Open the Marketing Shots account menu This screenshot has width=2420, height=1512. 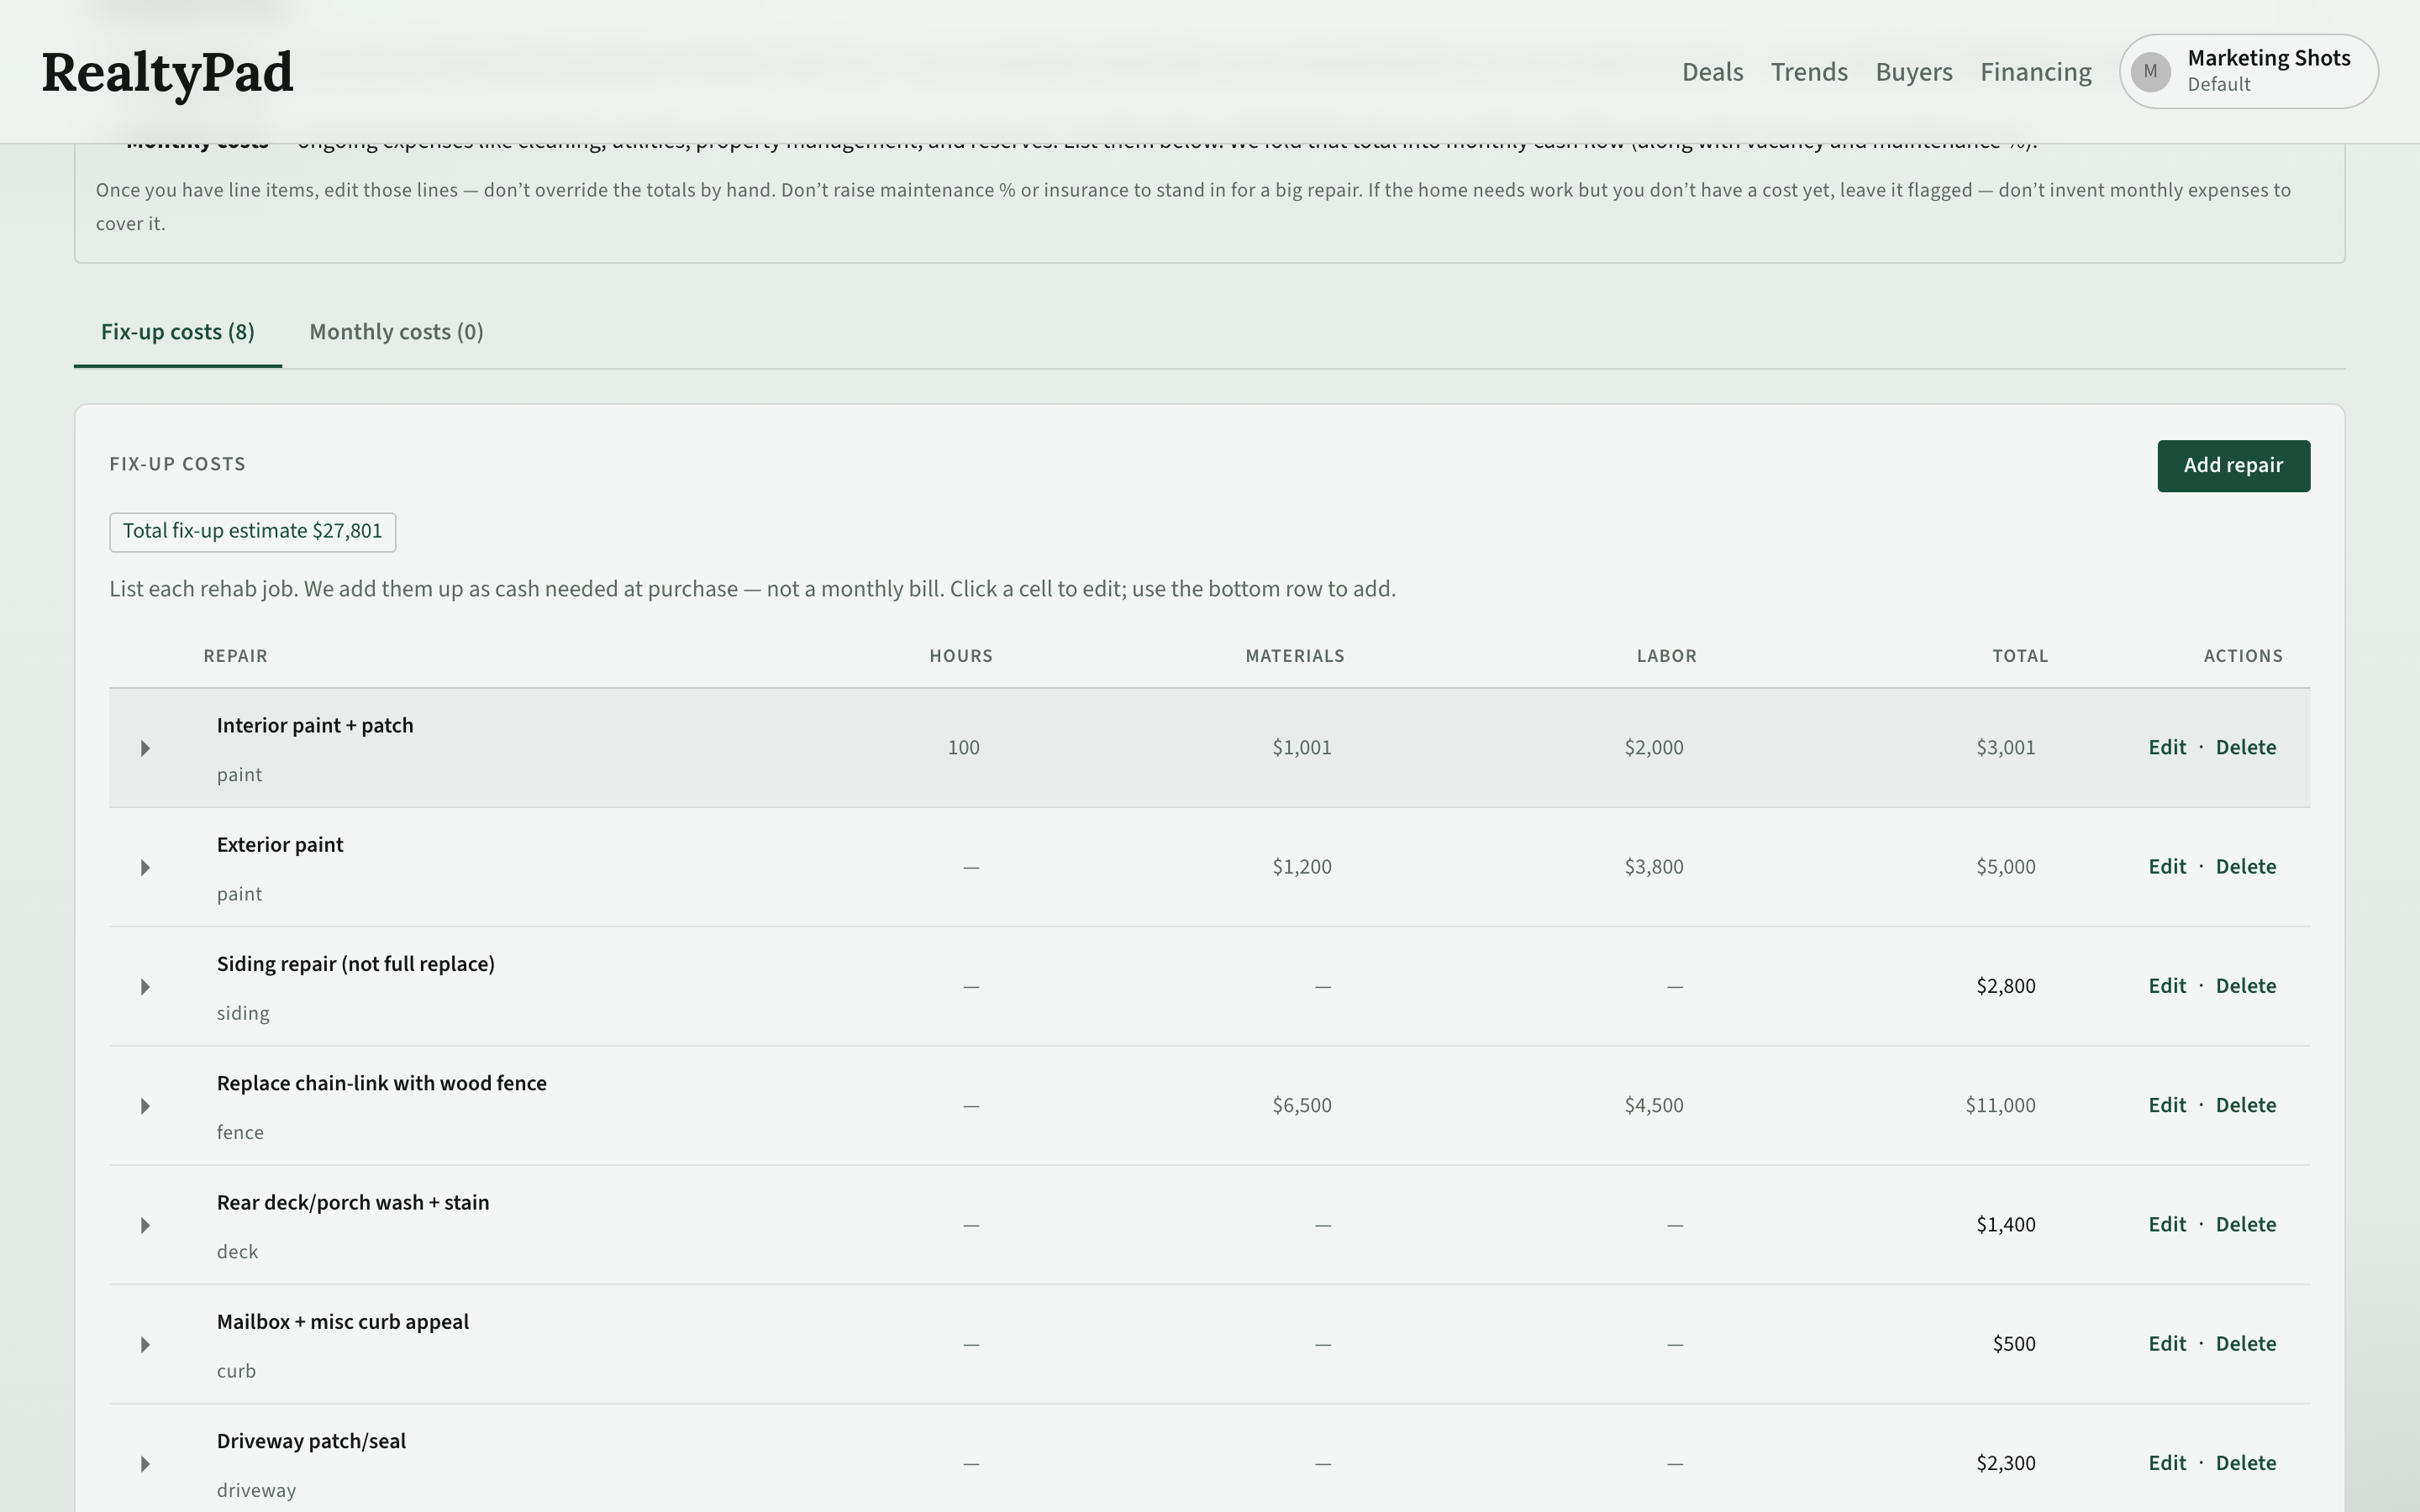tap(2248, 72)
